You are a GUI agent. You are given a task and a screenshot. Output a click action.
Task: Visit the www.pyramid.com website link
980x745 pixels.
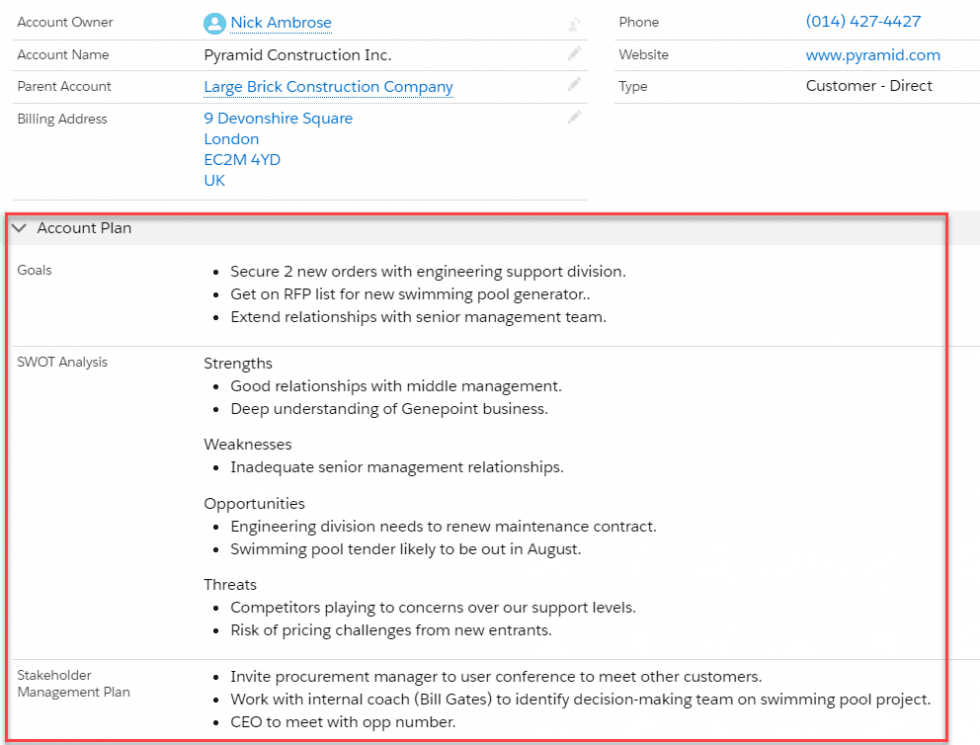pyautogui.click(x=873, y=55)
